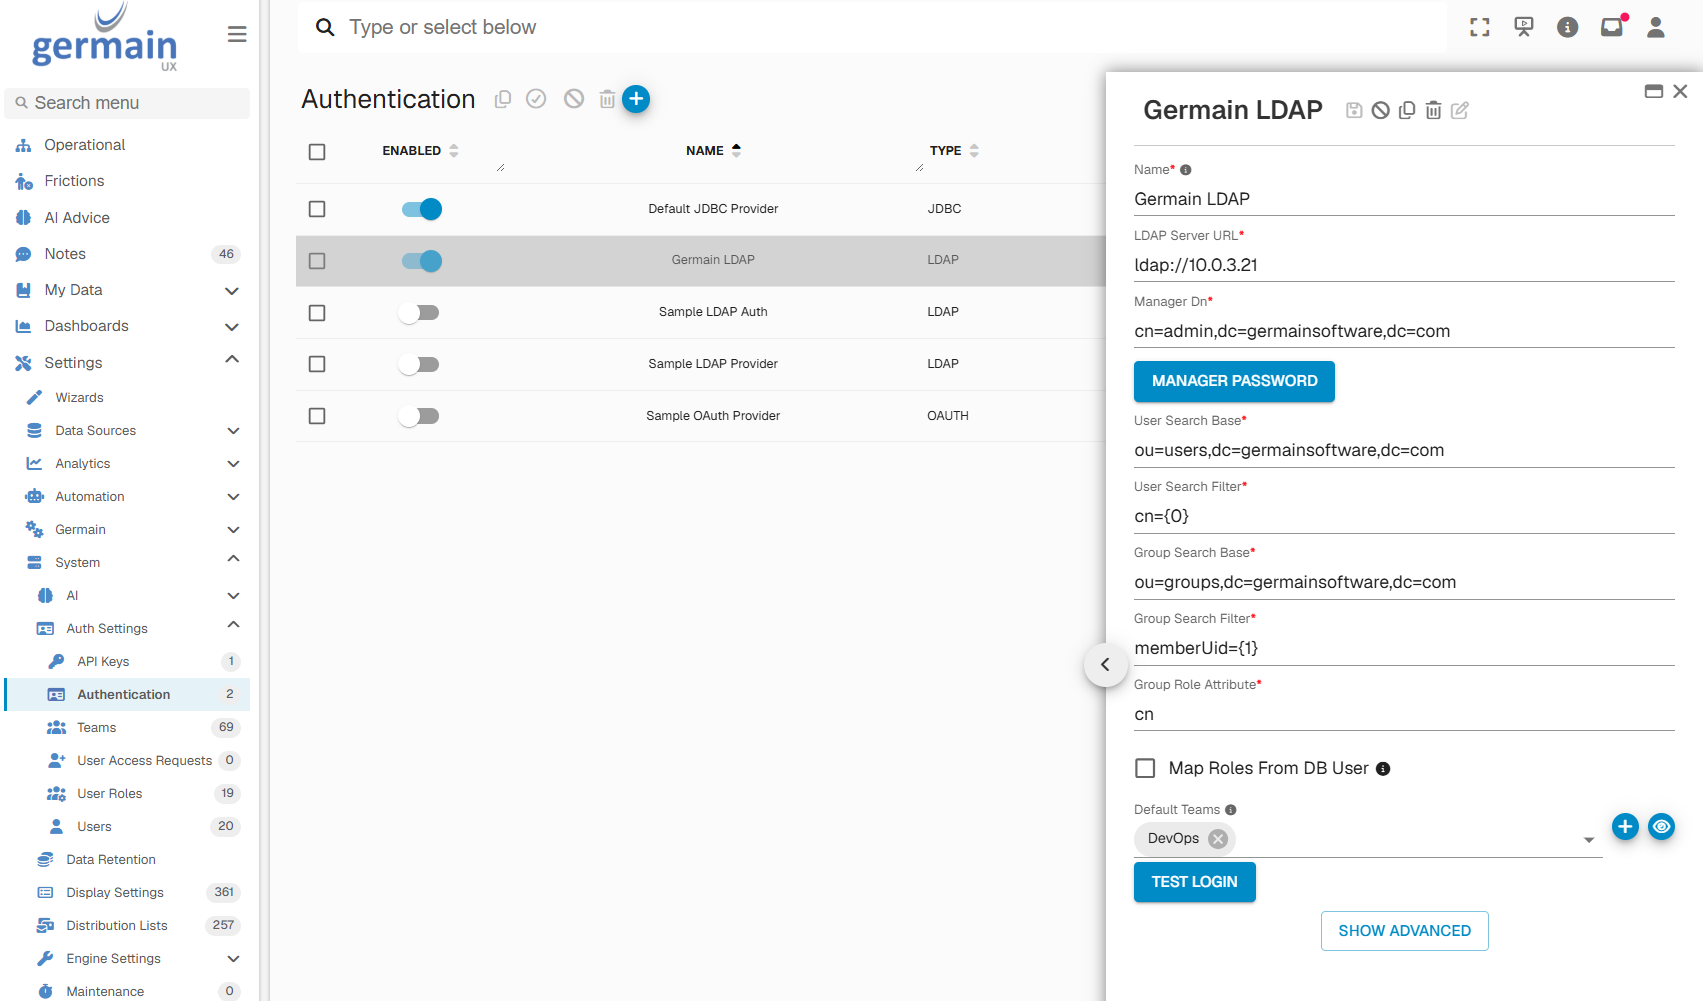1703x1001 pixels.
Task: Click SHOW ADVANCED button
Action: (x=1404, y=931)
